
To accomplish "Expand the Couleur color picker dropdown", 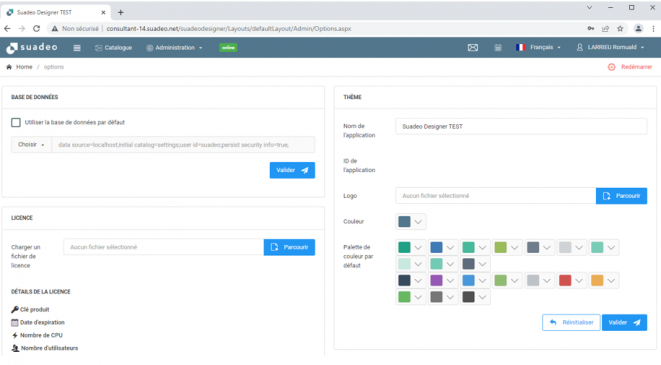I will coord(418,222).
